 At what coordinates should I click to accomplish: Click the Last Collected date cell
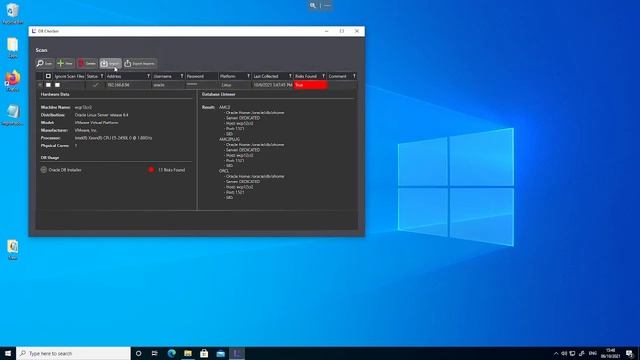click(x=273, y=85)
